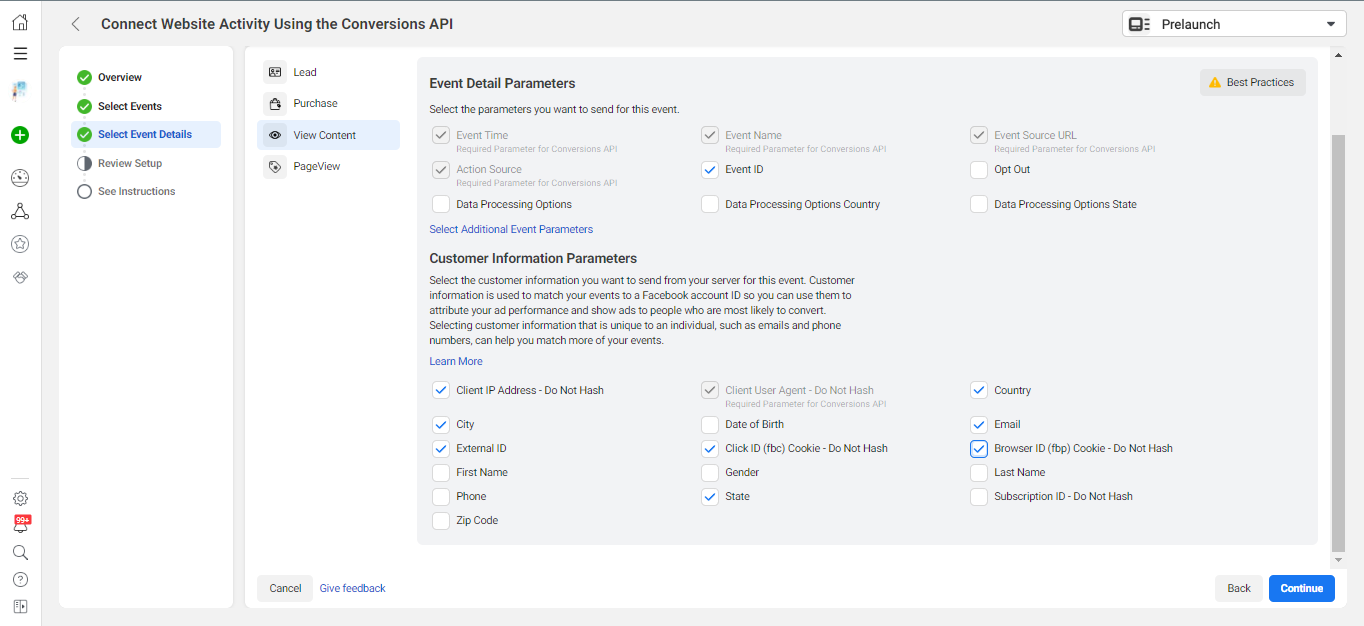Click the back arrow next to title

coord(76,24)
